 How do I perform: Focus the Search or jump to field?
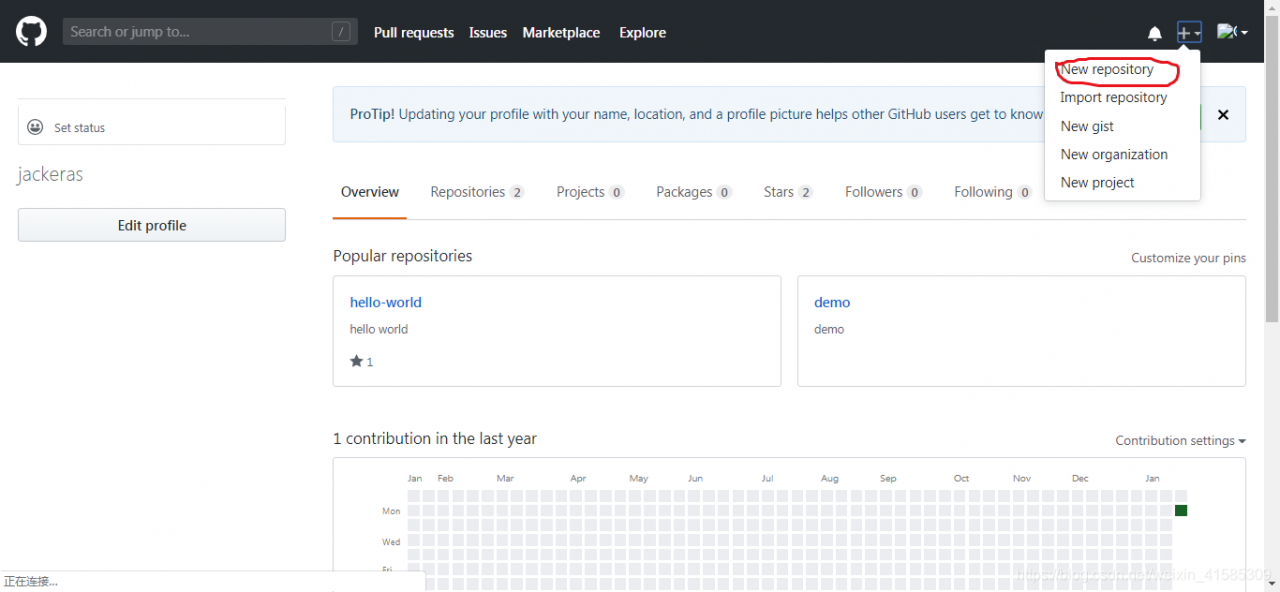[x=210, y=32]
